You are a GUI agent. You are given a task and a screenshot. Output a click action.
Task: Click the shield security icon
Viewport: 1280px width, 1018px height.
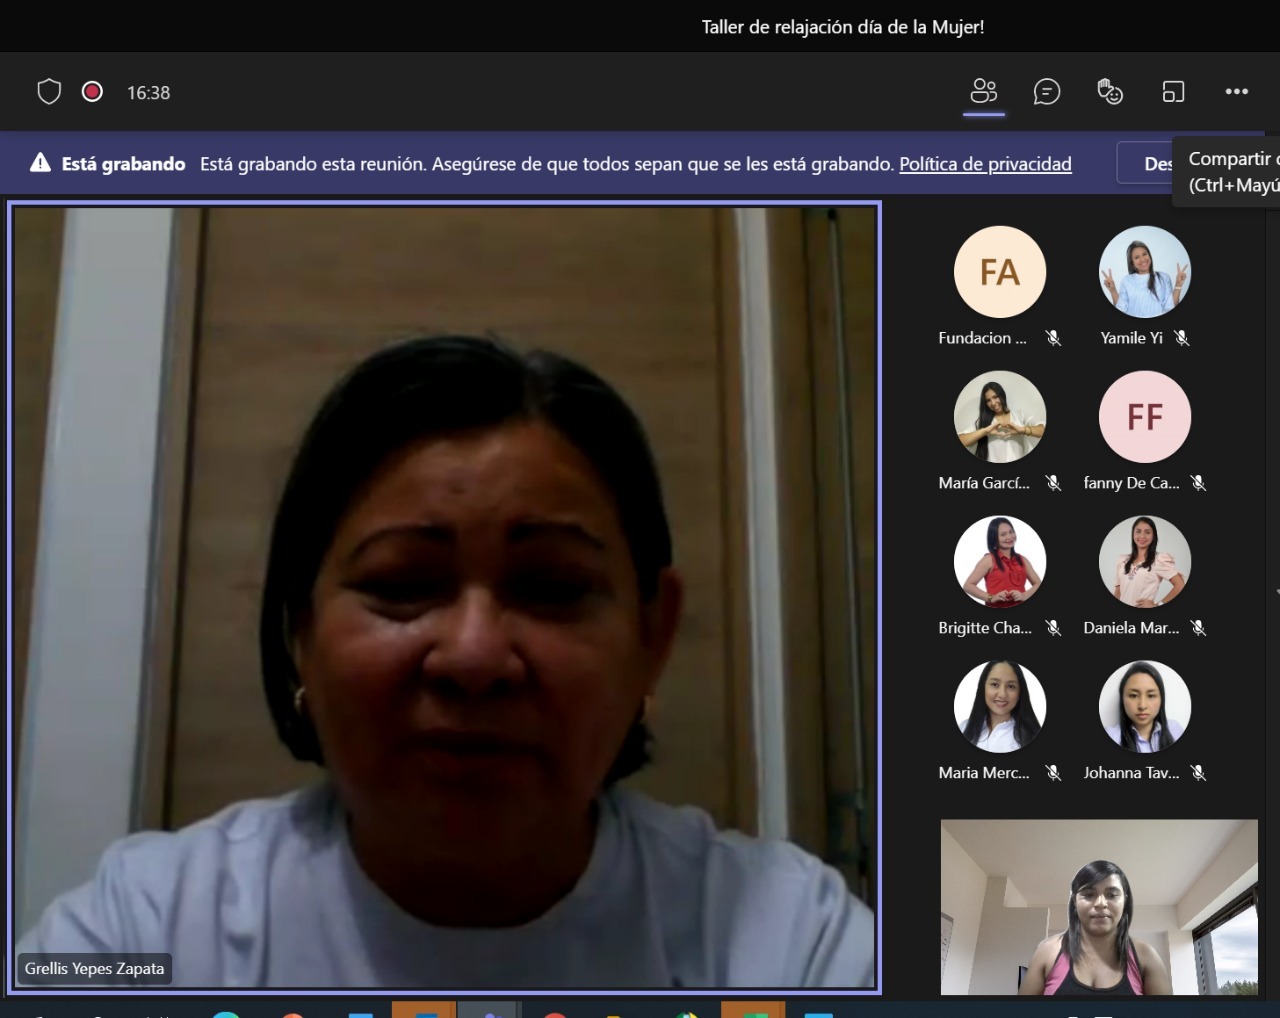click(49, 92)
